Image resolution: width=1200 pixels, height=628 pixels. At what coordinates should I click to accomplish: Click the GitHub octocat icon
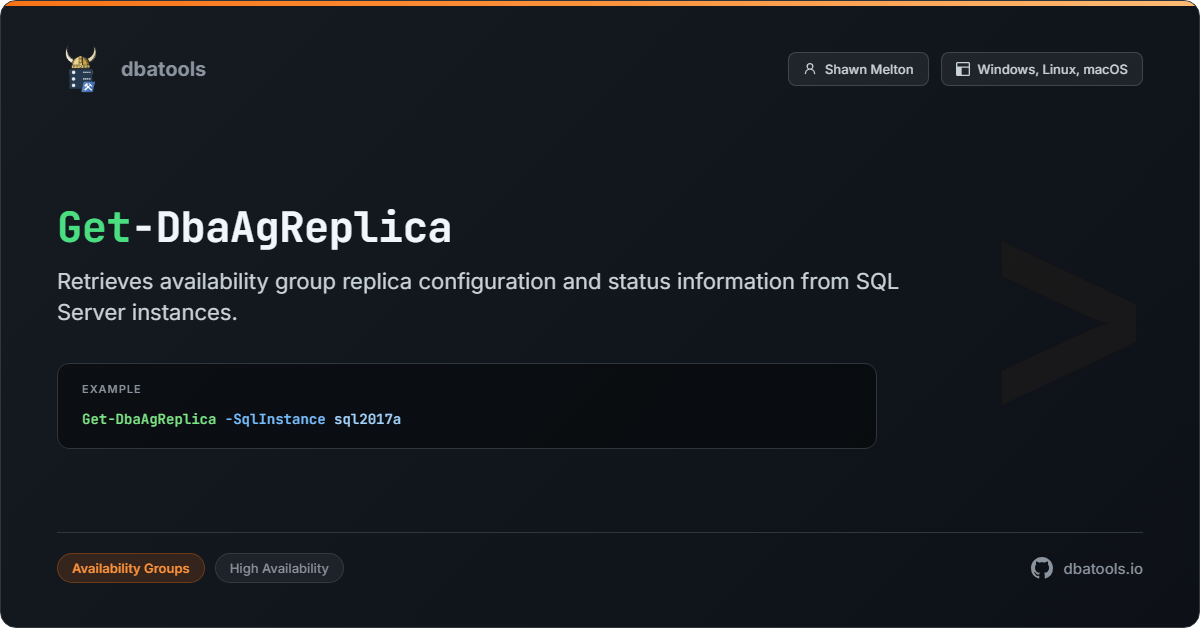1042,568
